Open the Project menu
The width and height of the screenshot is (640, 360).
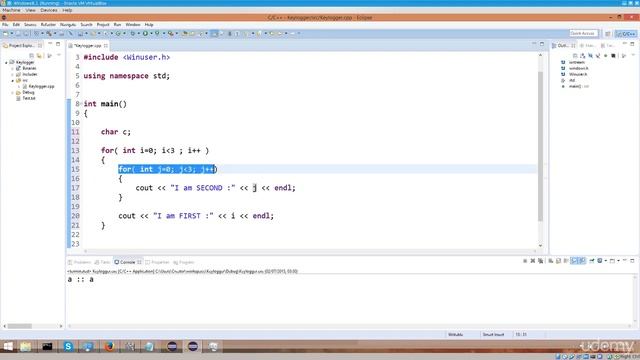[x=103, y=24]
